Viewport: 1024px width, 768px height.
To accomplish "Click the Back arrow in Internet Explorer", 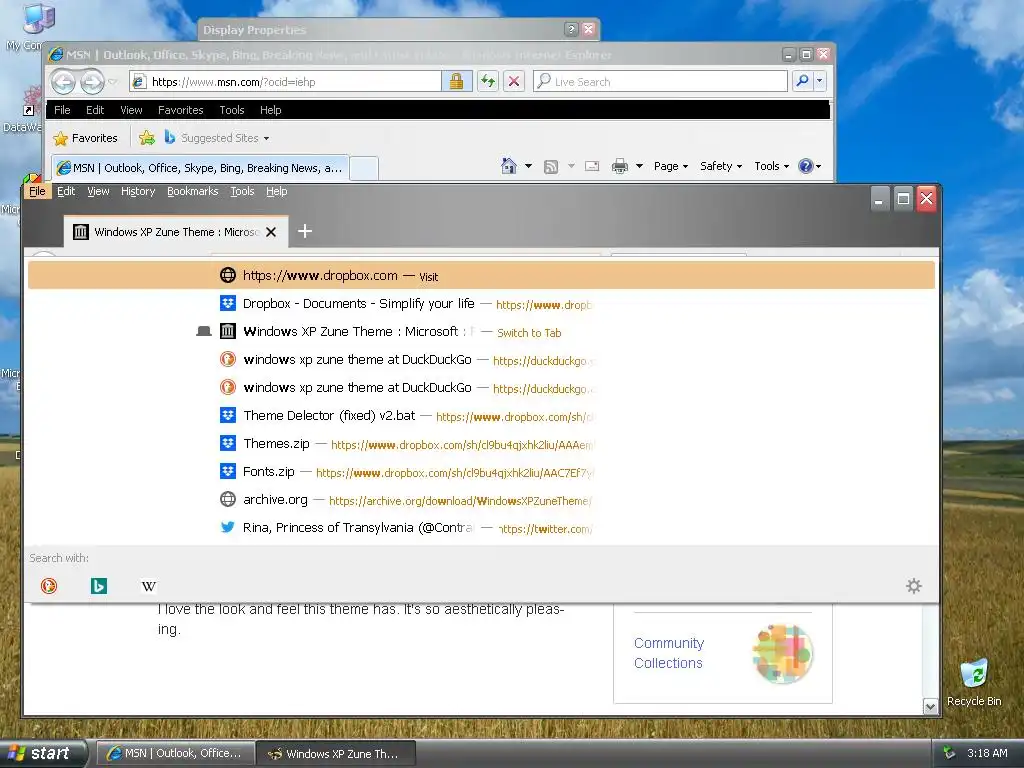I will [63, 82].
